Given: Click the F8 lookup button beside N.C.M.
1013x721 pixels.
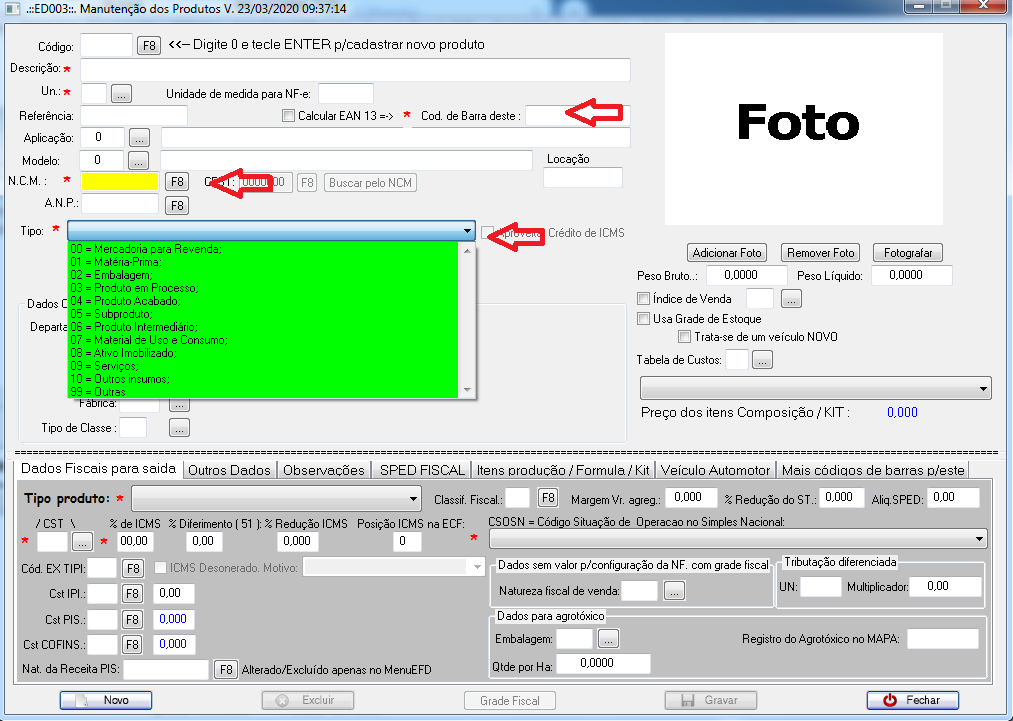Looking at the screenshot, I should [x=176, y=182].
